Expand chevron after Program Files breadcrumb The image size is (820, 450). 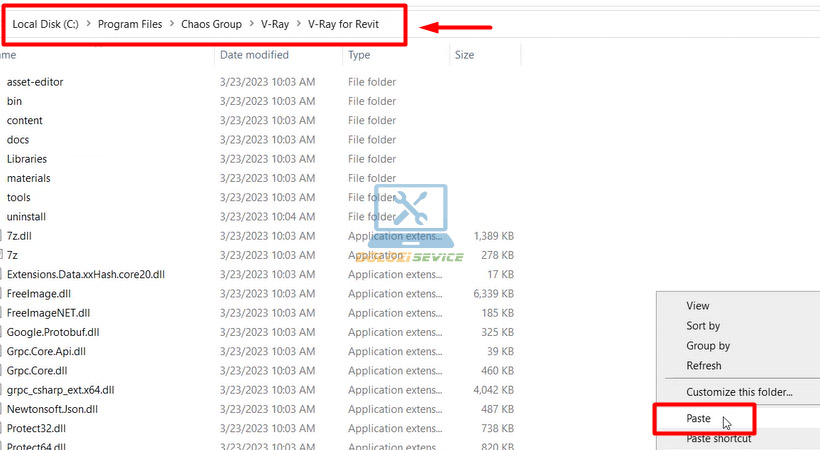click(x=172, y=25)
